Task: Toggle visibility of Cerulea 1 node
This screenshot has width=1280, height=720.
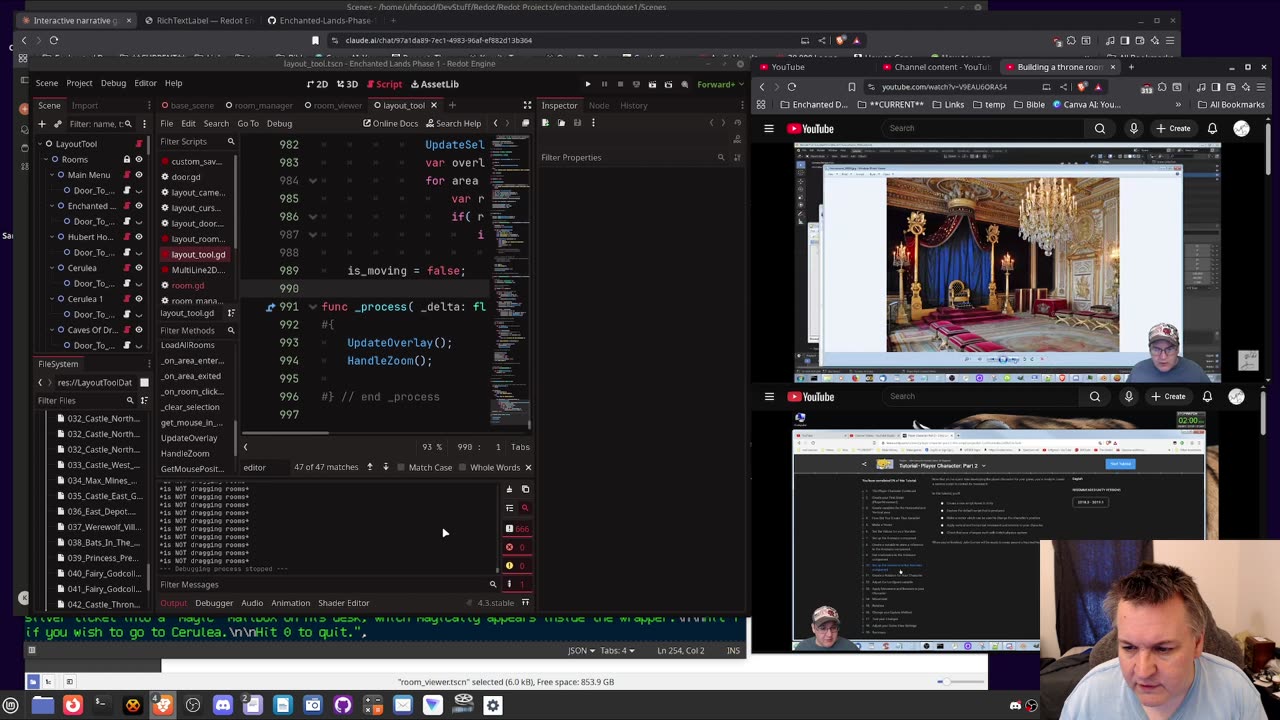Action: (139, 299)
